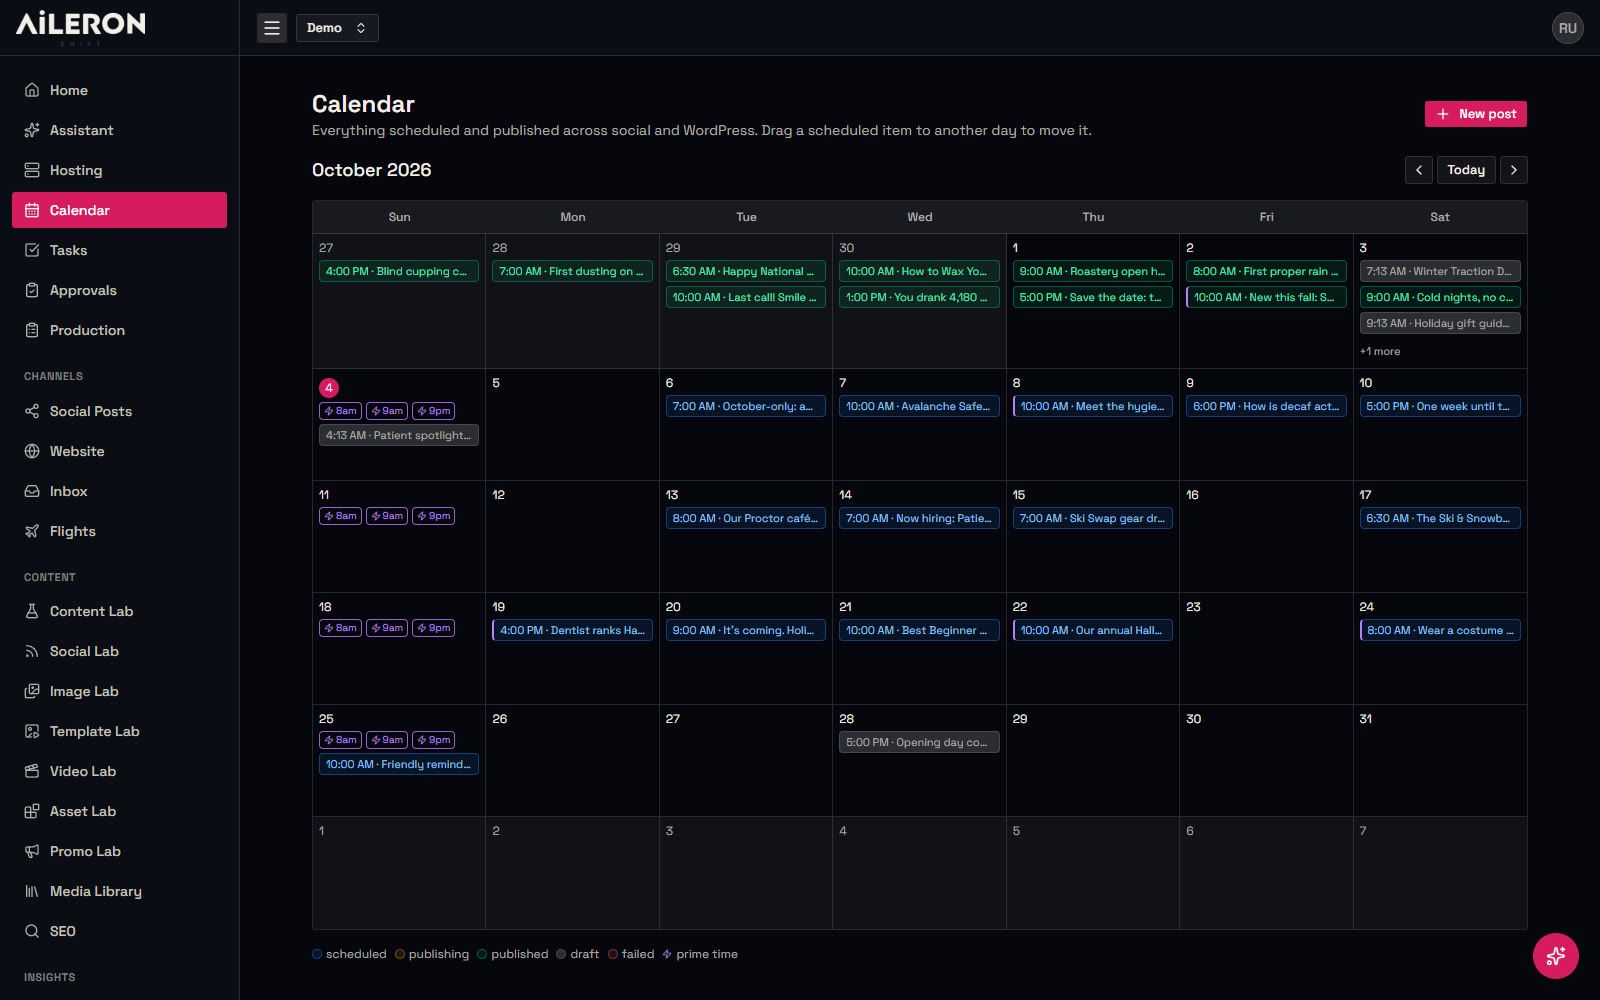Open '10:00 AM · Avalanche Safe...' event

pos(919,406)
